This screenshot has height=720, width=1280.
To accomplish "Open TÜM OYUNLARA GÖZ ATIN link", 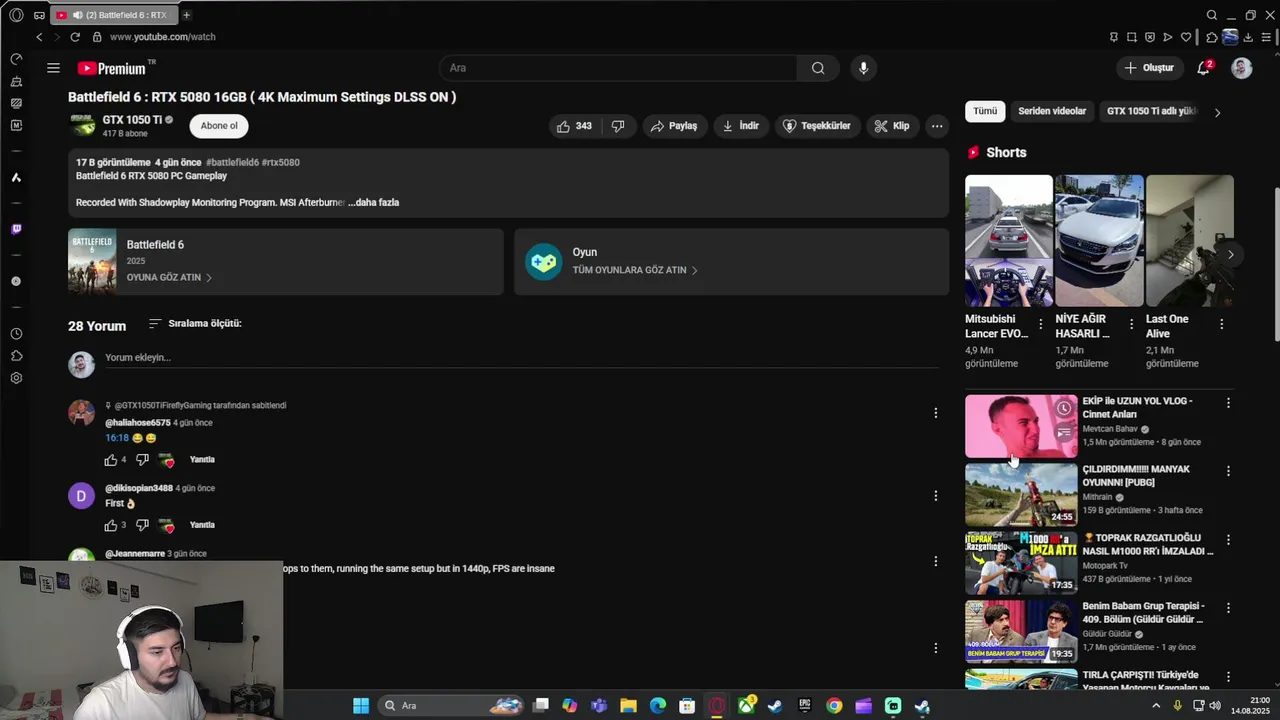I will (635, 270).
